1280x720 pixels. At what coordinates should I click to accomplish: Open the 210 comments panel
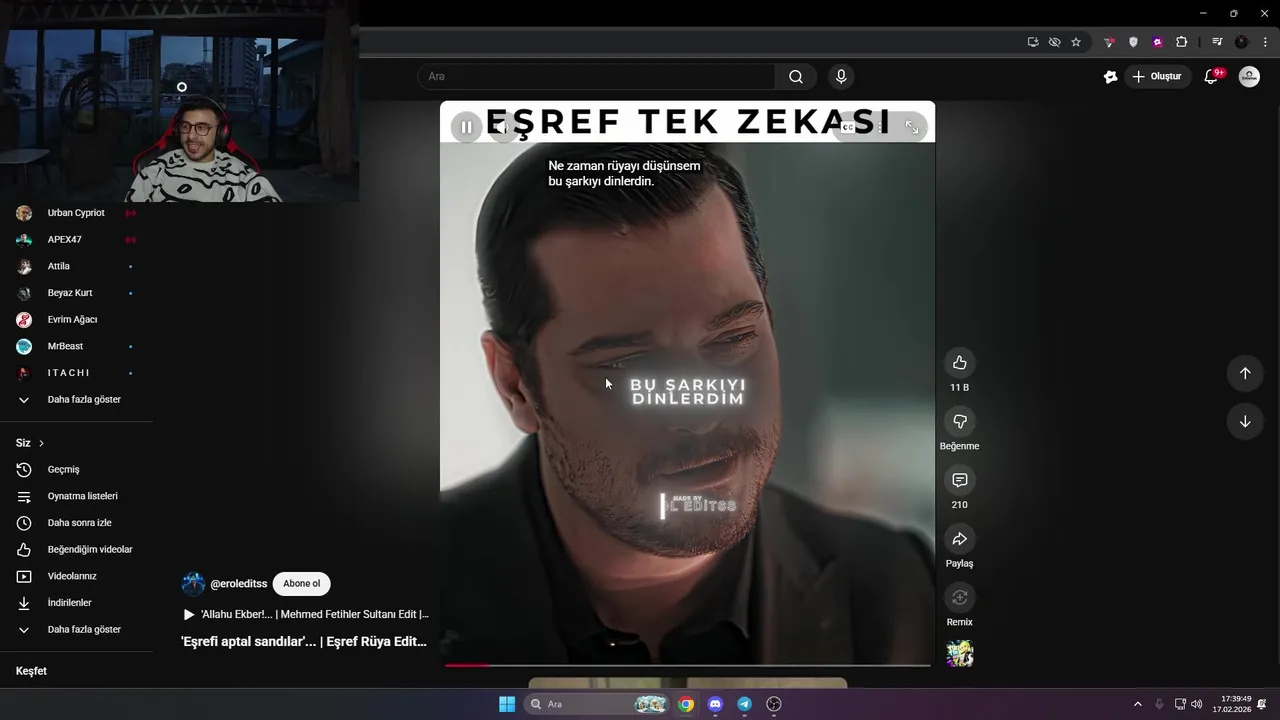959,480
